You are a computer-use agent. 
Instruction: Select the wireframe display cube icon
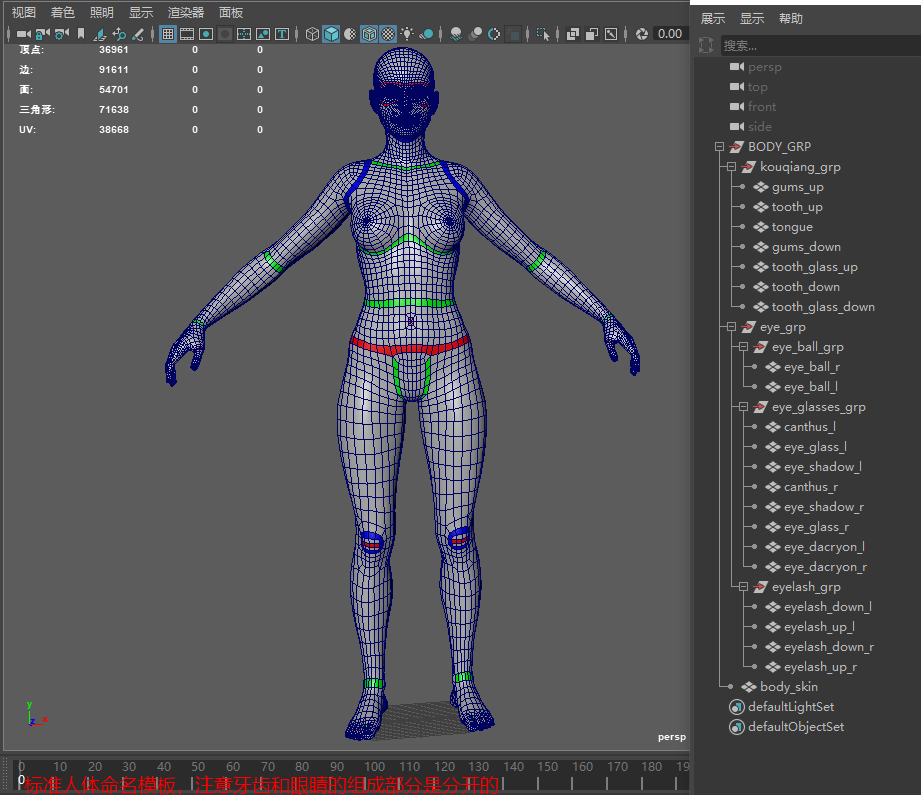(312, 34)
